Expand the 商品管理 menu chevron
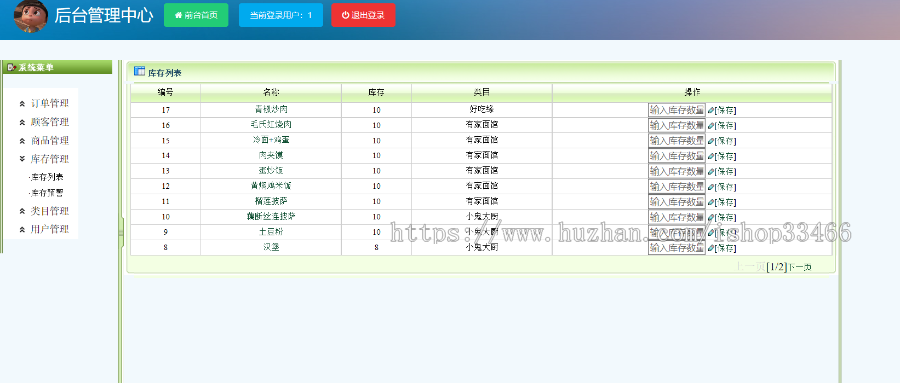Image resolution: width=900 pixels, height=383 pixels. tap(22, 141)
